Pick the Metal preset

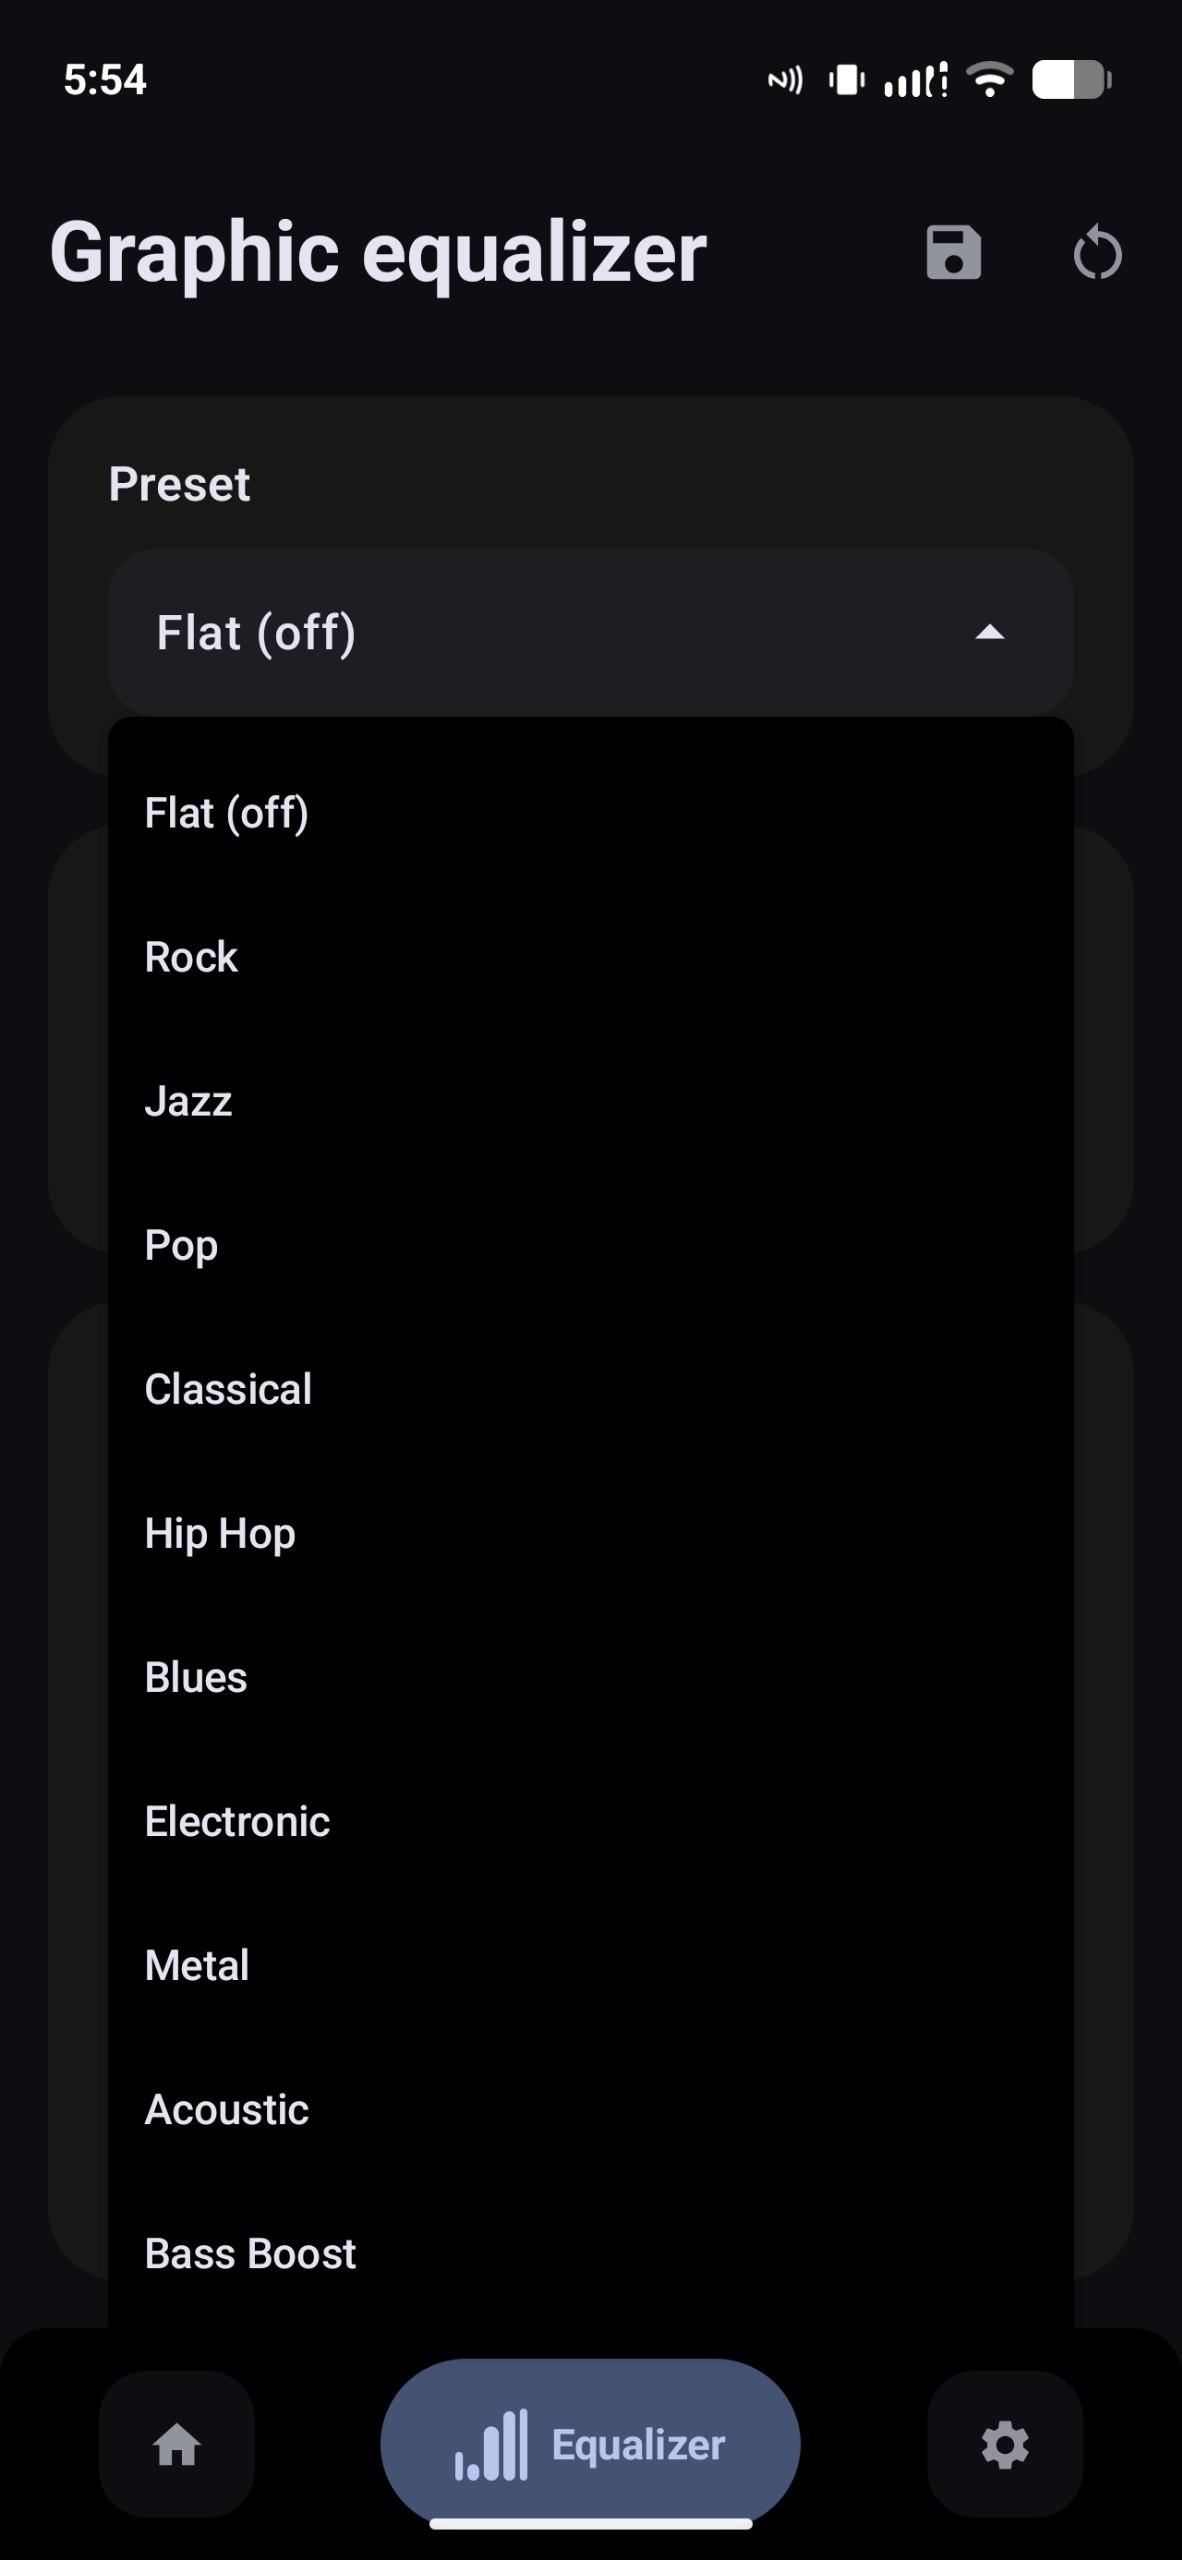[x=197, y=1965]
